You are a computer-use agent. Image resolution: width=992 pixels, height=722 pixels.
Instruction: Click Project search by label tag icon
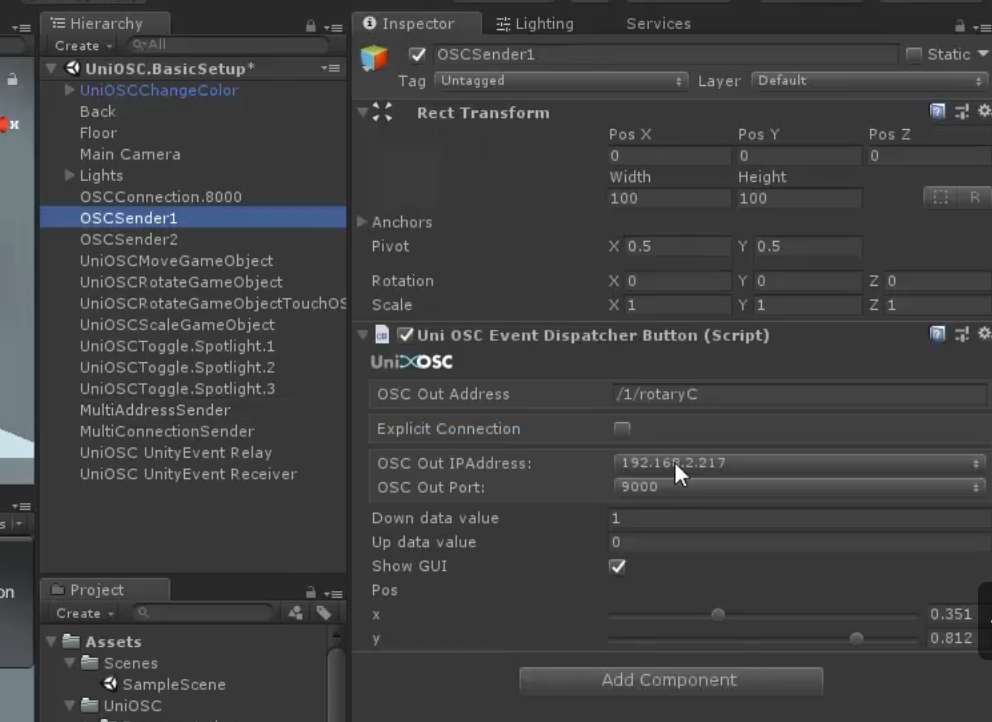(x=324, y=613)
